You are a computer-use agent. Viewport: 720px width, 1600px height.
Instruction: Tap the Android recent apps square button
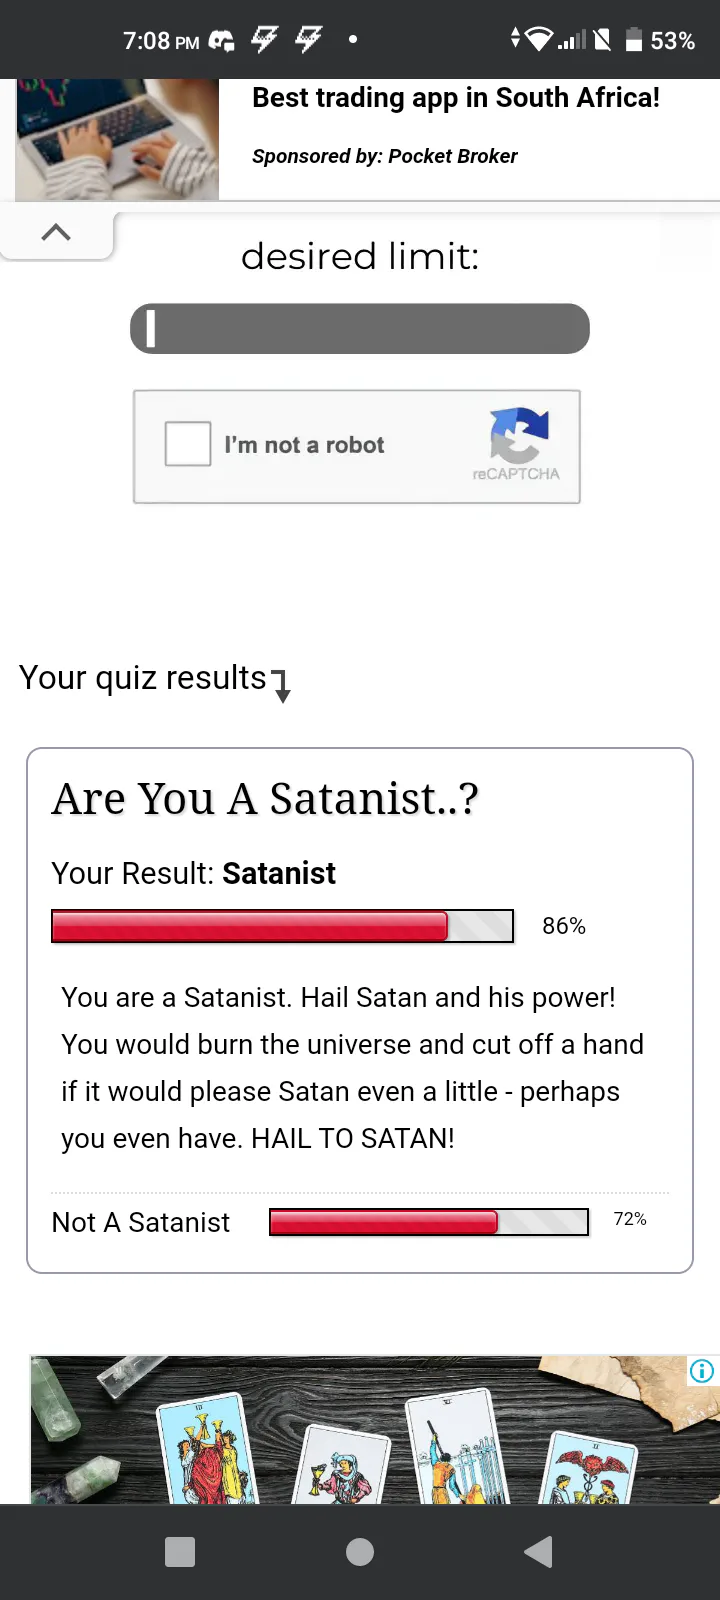tap(180, 1552)
